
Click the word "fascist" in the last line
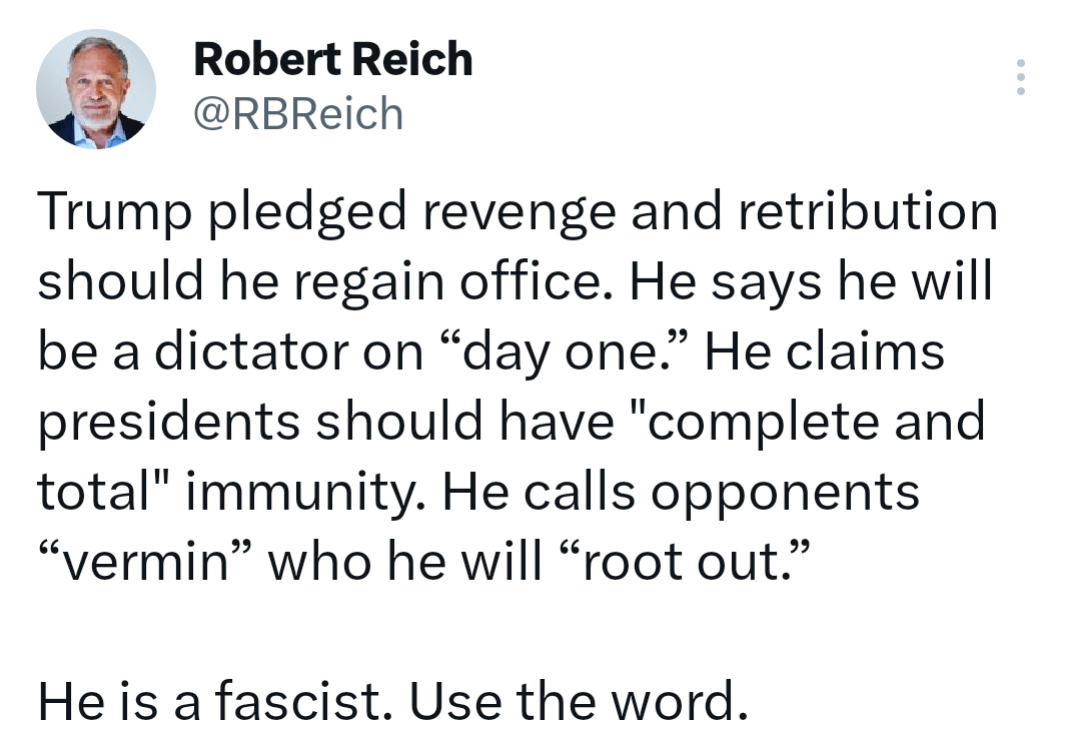[x=301, y=702]
